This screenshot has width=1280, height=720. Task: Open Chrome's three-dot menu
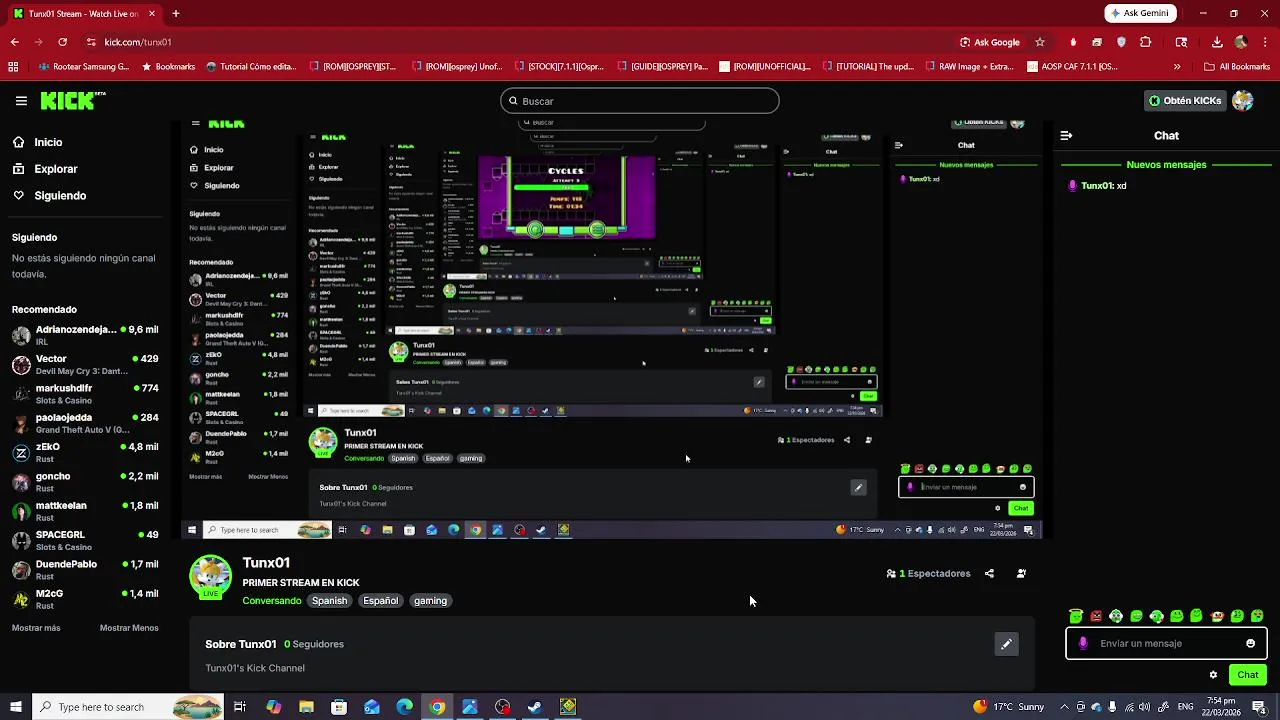click(1265, 42)
